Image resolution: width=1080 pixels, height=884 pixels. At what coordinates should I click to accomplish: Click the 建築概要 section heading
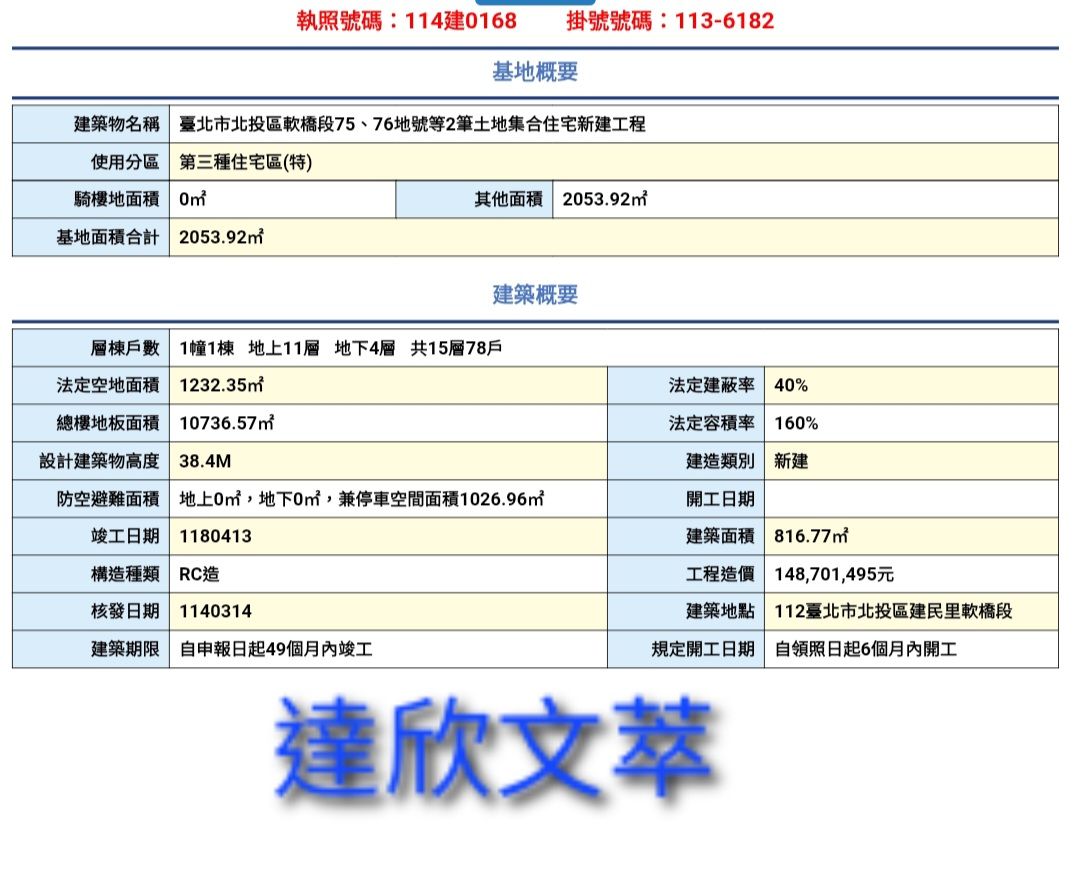(535, 295)
